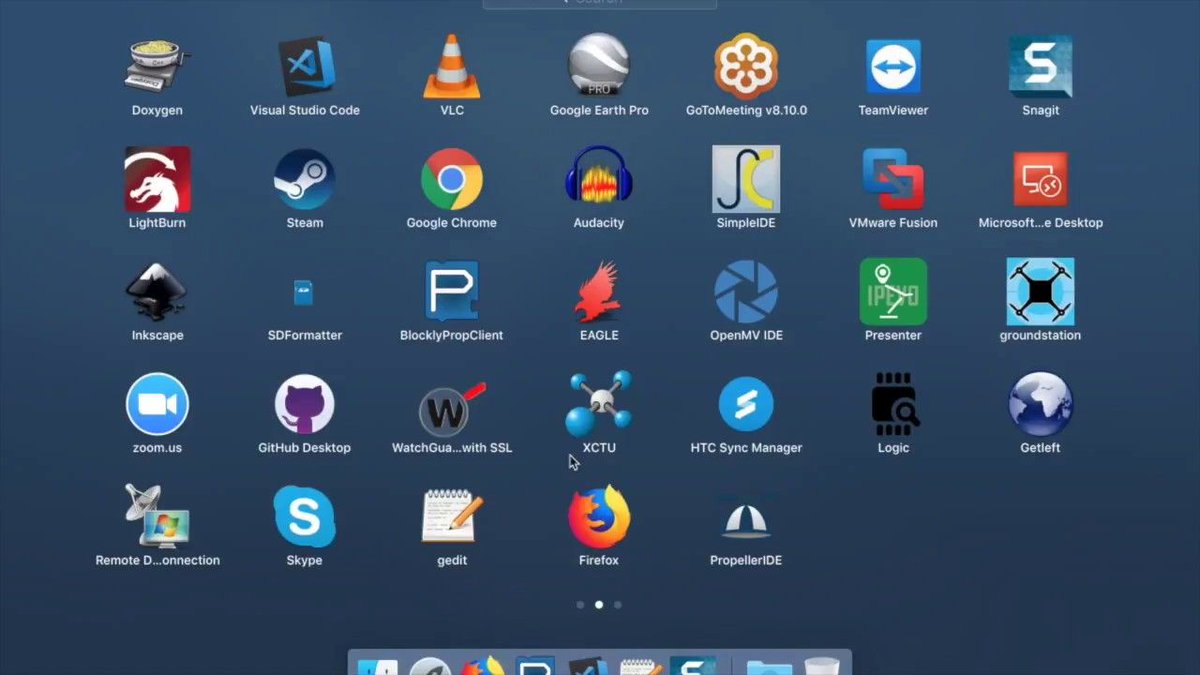This screenshot has width=1200, height=675.
Task: Open BlocklyPropClient in Launchpad grid
Action: click(x=452, y=292)
